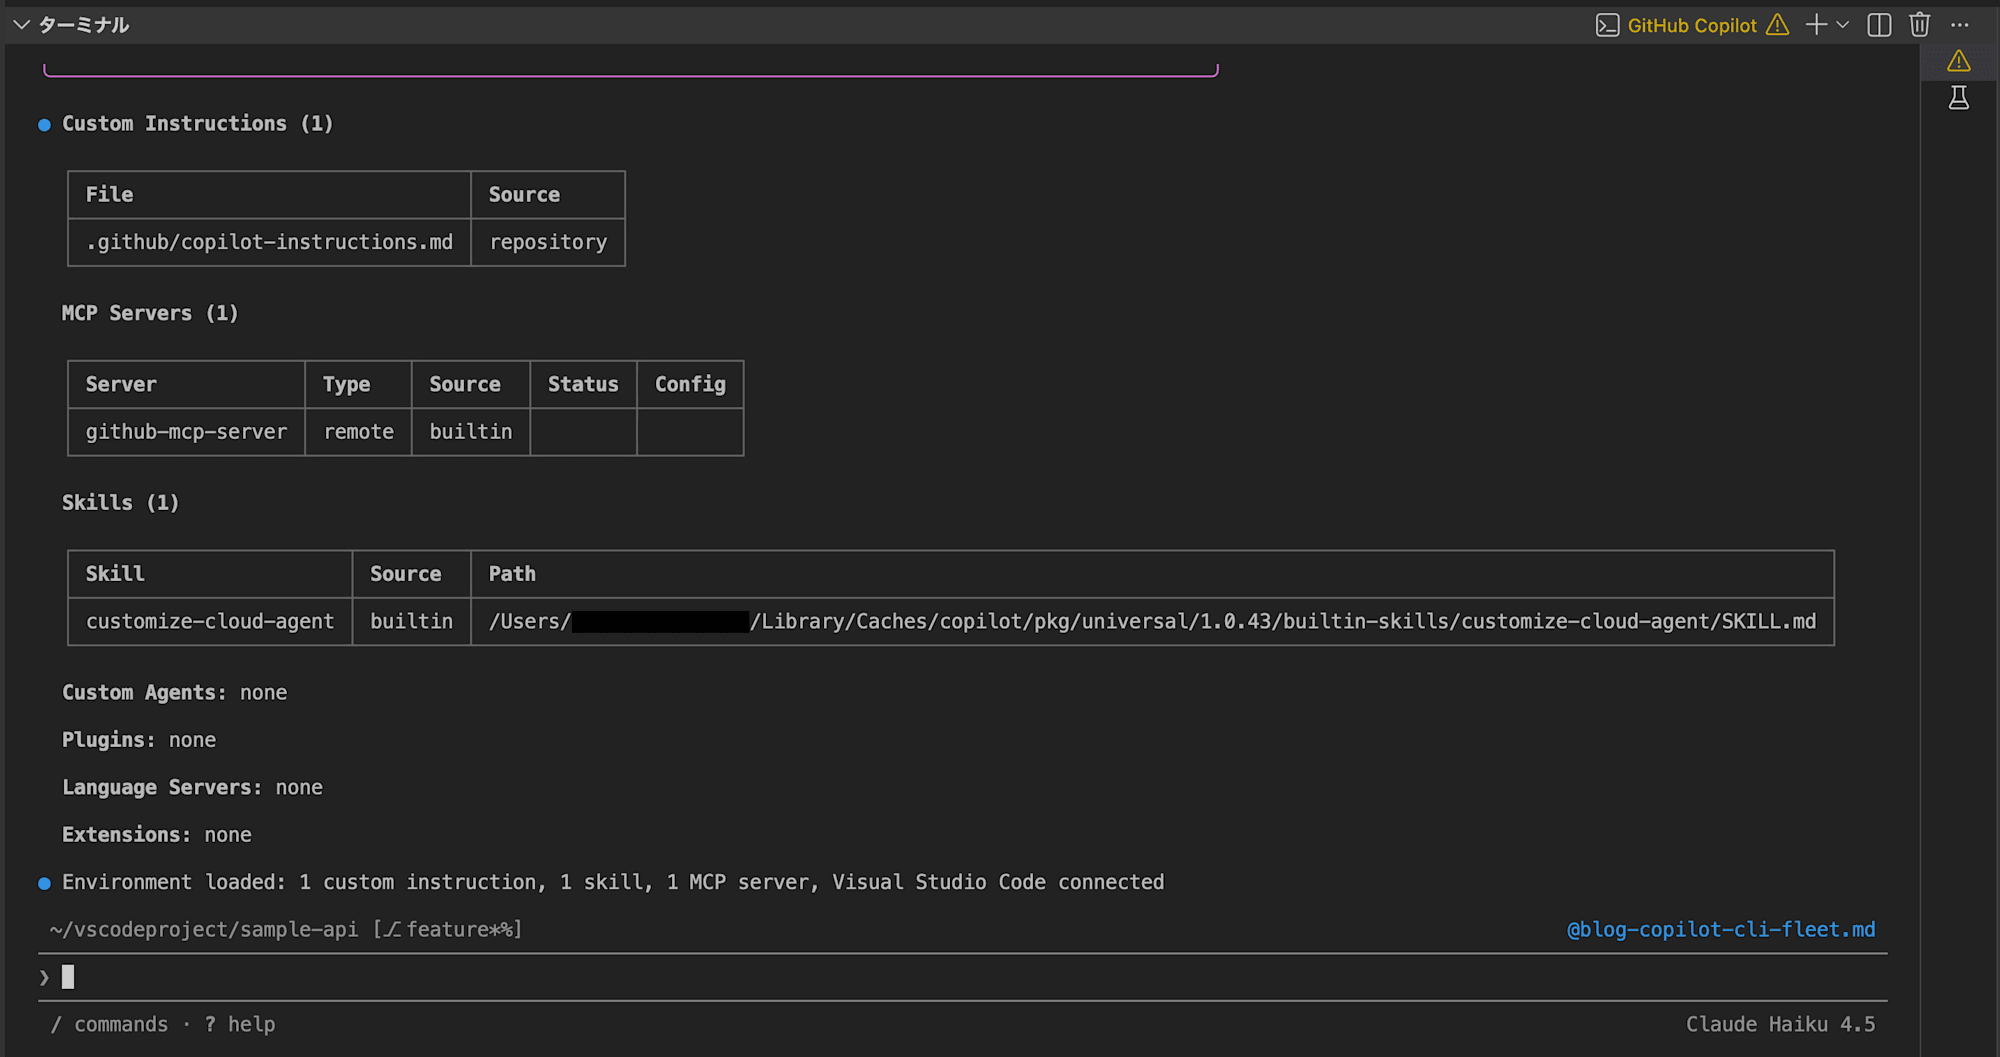Screen dimensions: 2000x1057
Task: Click the Status column header
Action: click(x=583, y=385)
